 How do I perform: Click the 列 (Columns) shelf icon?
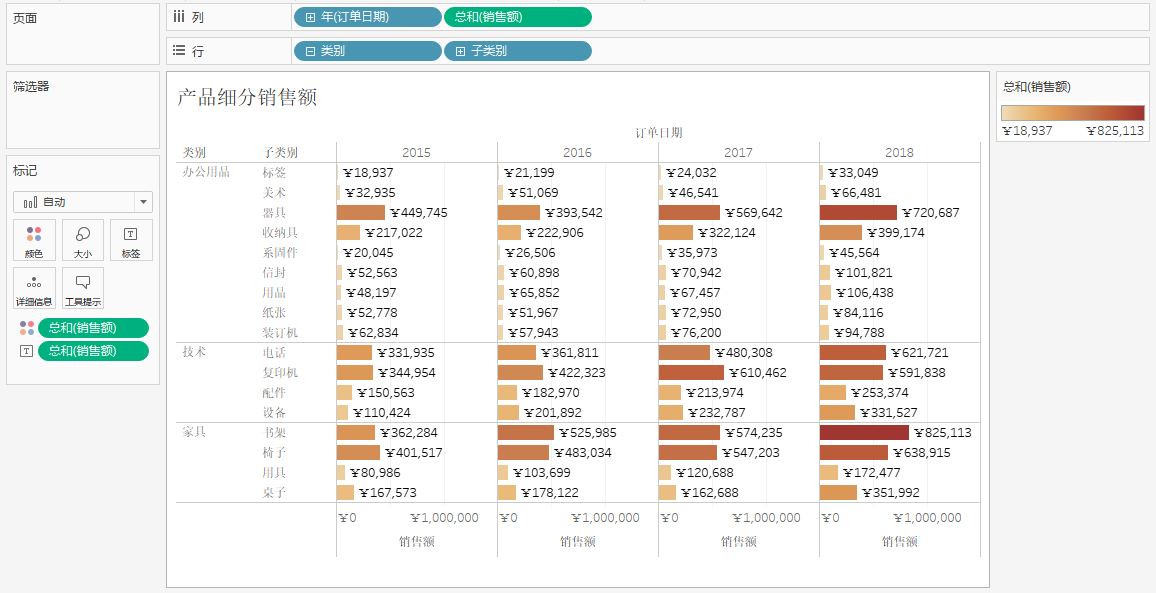pos(179,17)
